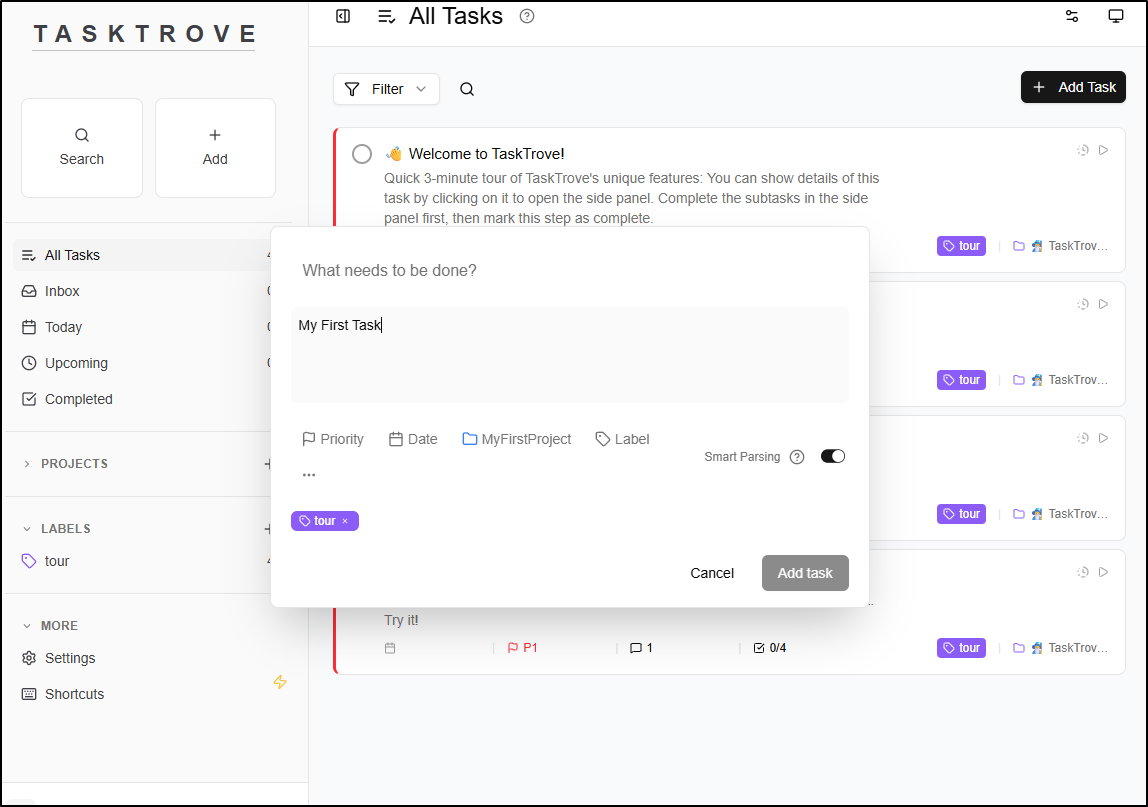This screenshot has height=807, width=1148.
Task: Toggle the sidebar panel icon
Action: pyautogui.click(x=343, y=16)
